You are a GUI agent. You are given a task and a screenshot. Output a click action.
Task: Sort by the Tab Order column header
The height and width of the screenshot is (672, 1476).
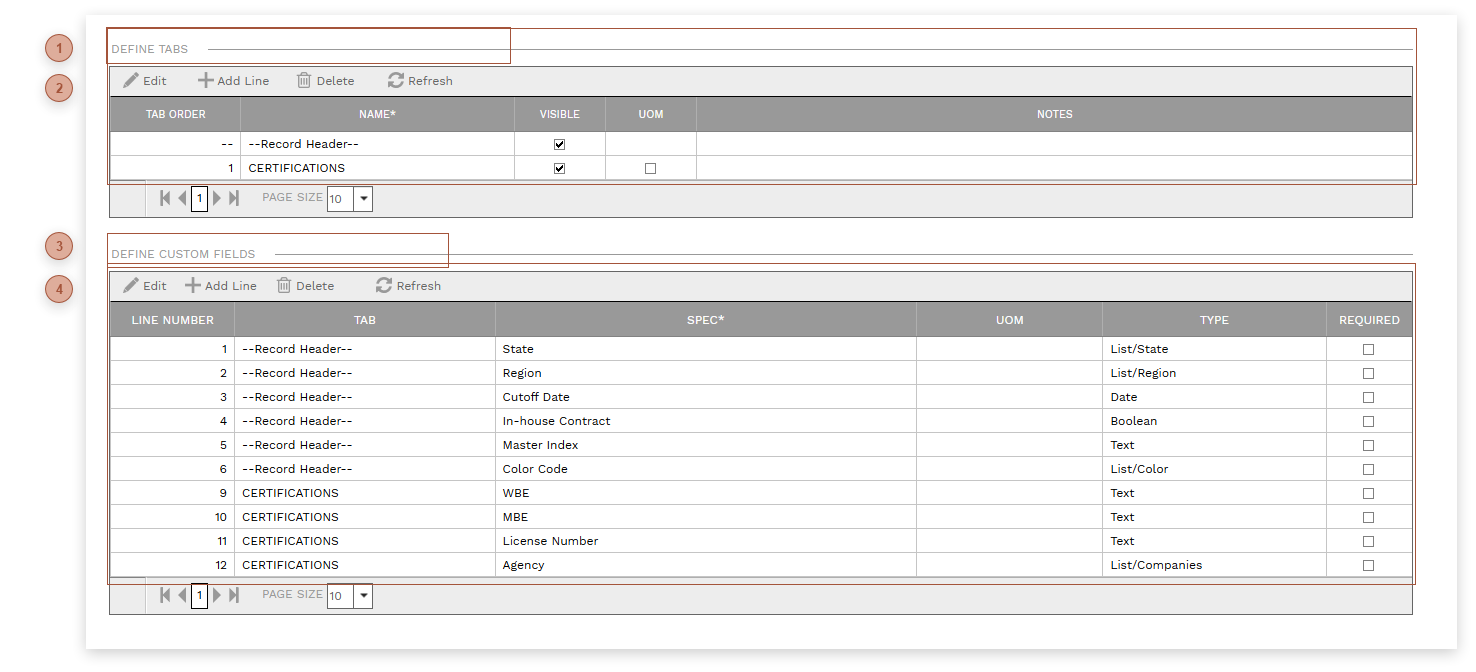175,115
